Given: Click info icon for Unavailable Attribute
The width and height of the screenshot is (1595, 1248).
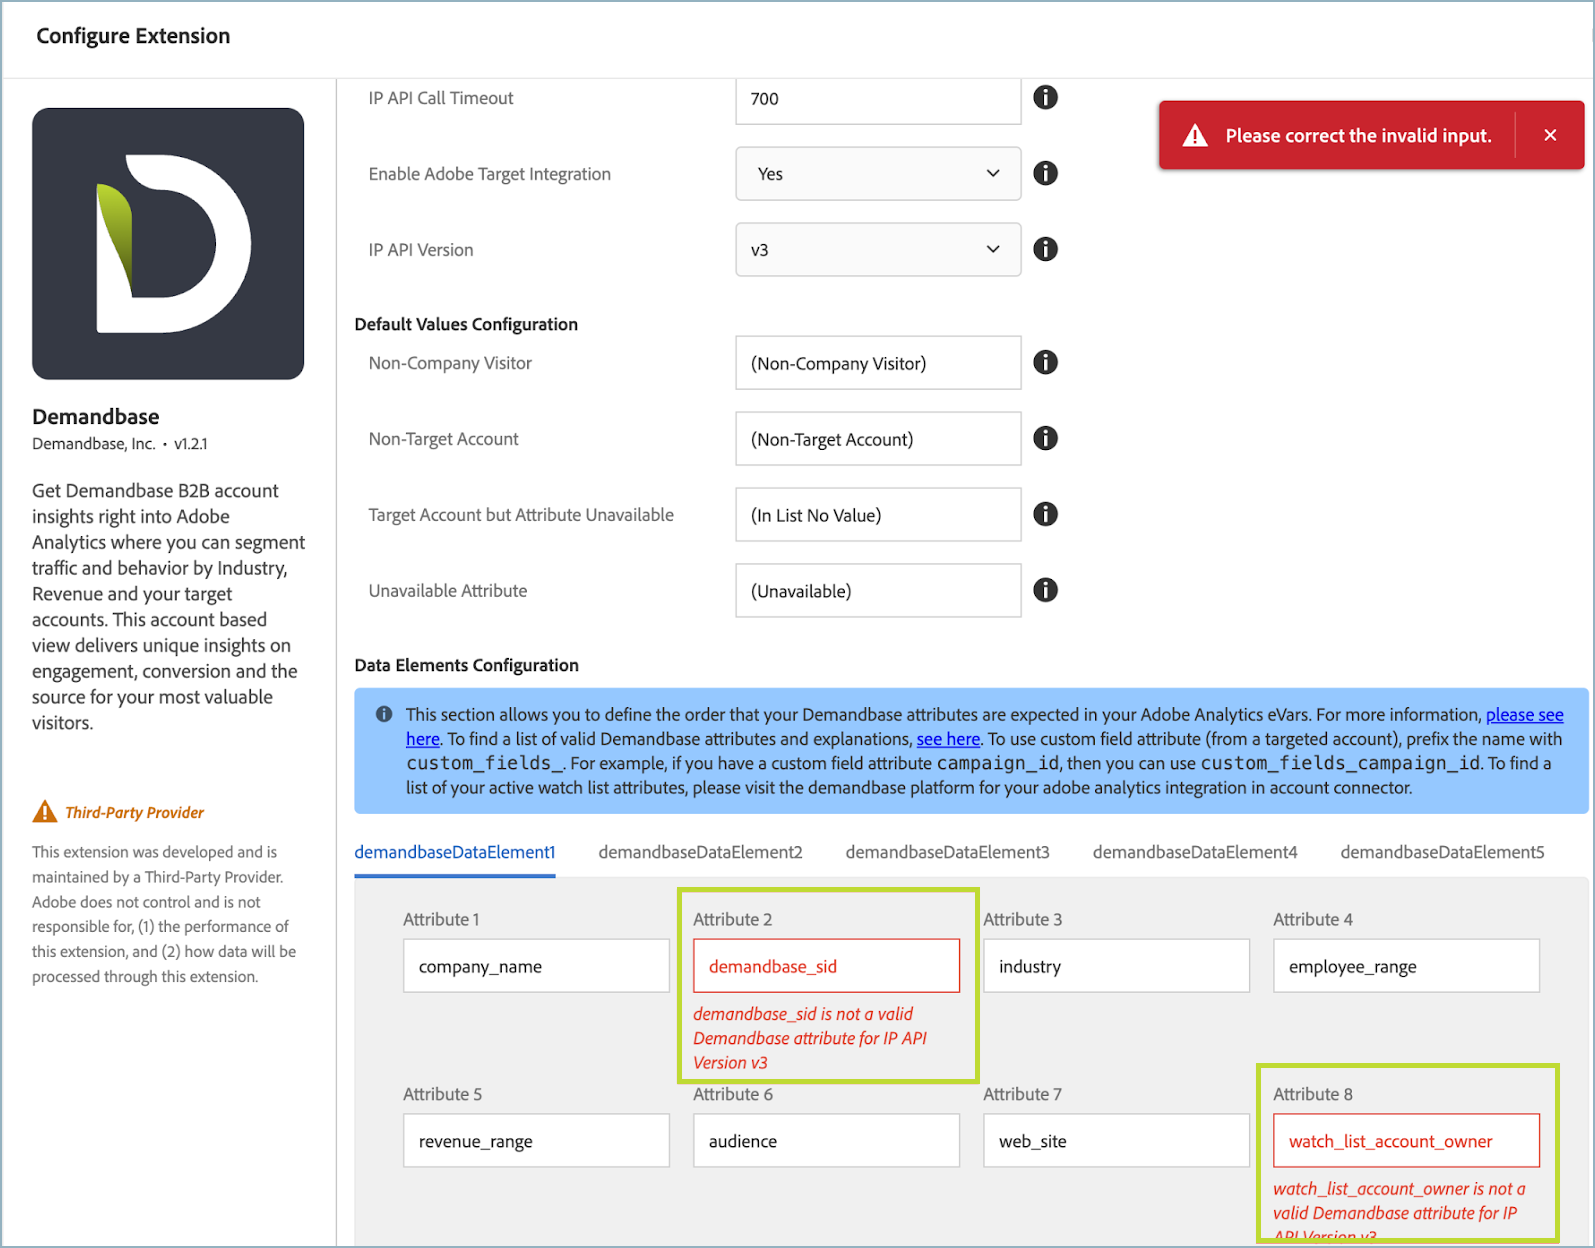Looking at the screenshot, I should tap(1045, 590).
